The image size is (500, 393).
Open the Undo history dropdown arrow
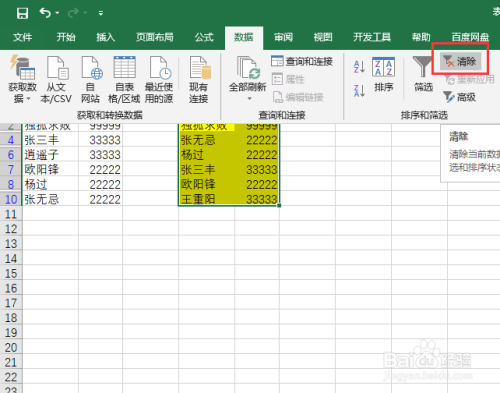pyautogui.click(x=57, y=13)
